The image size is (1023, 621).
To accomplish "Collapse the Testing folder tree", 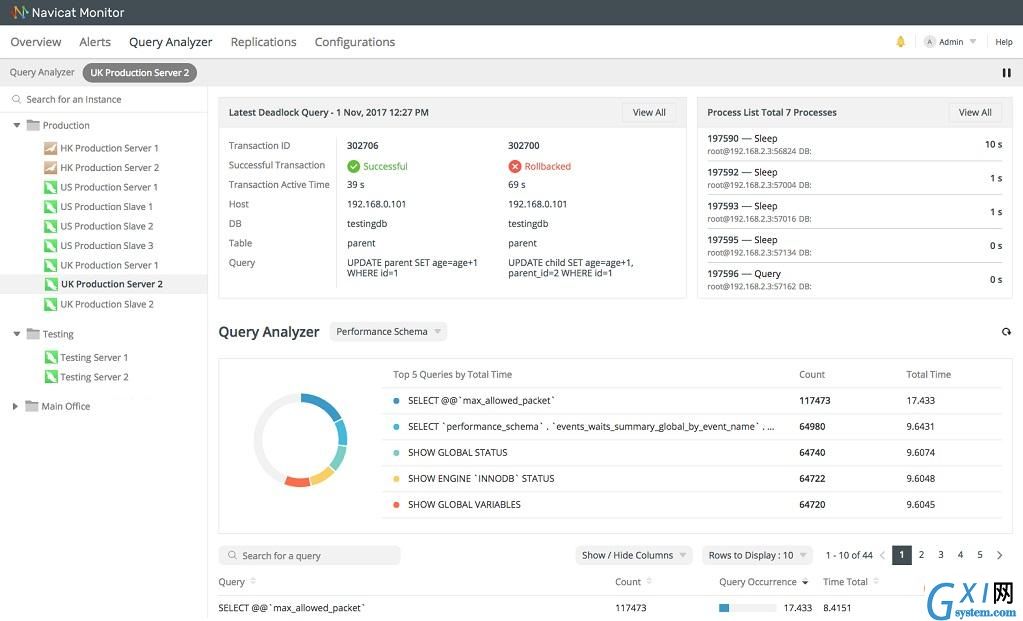I will [16, 333].
